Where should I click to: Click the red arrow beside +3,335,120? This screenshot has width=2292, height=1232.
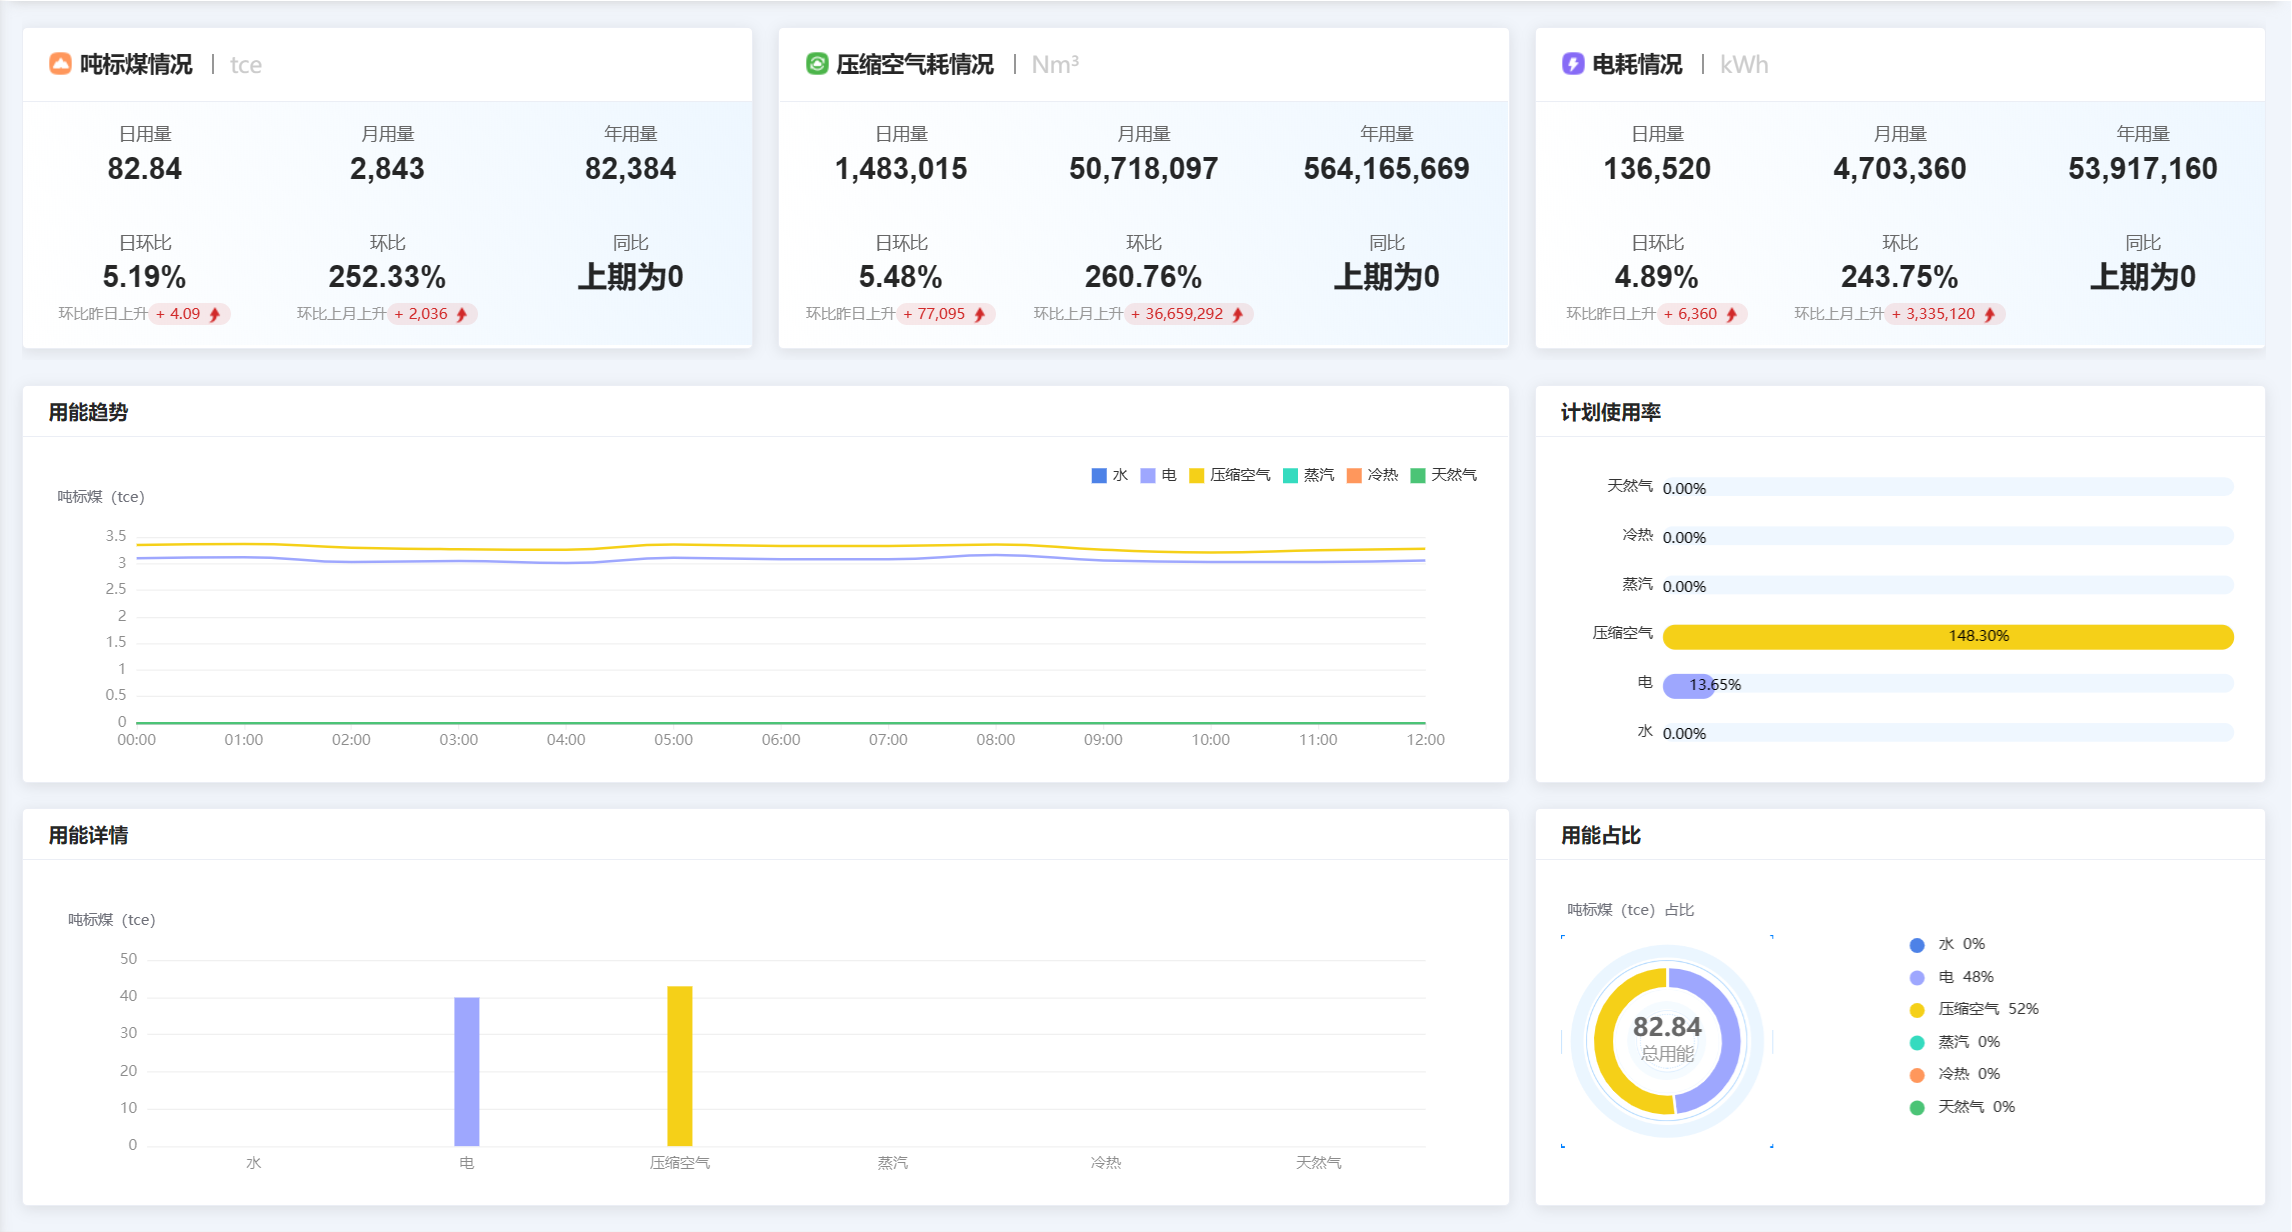[1990, 314]
